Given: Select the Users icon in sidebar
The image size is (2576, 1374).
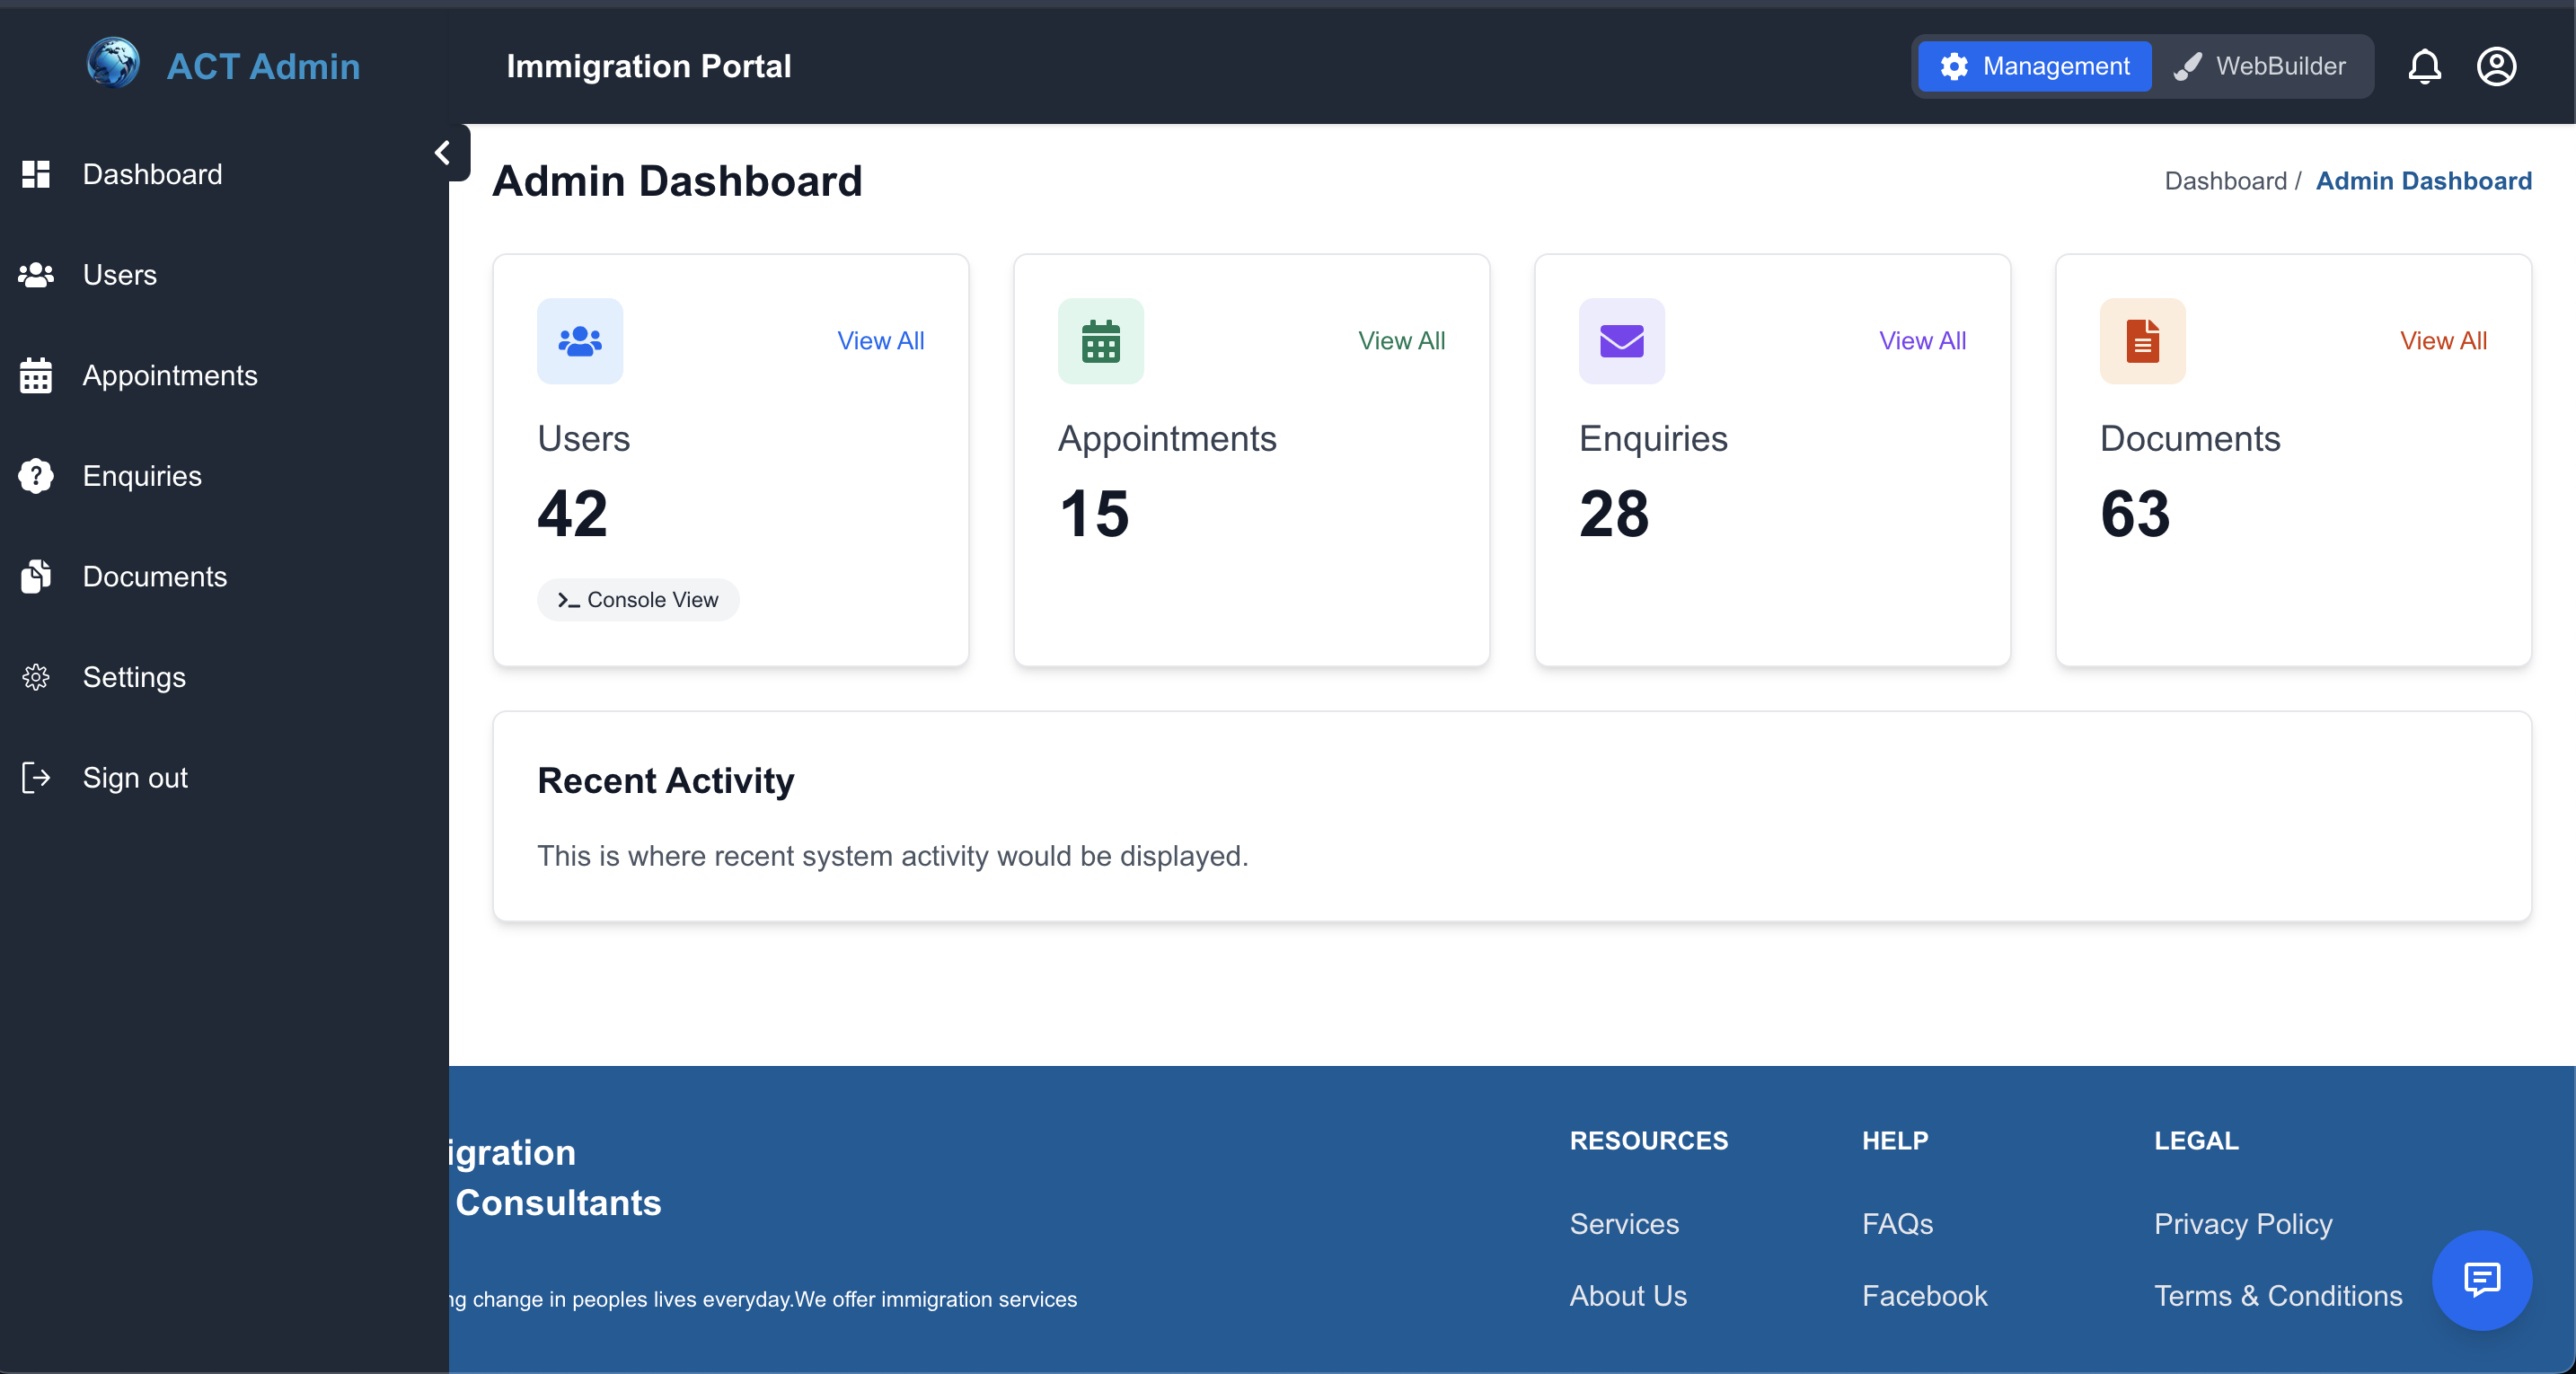Looking at the screenshot, I should 36,275.
